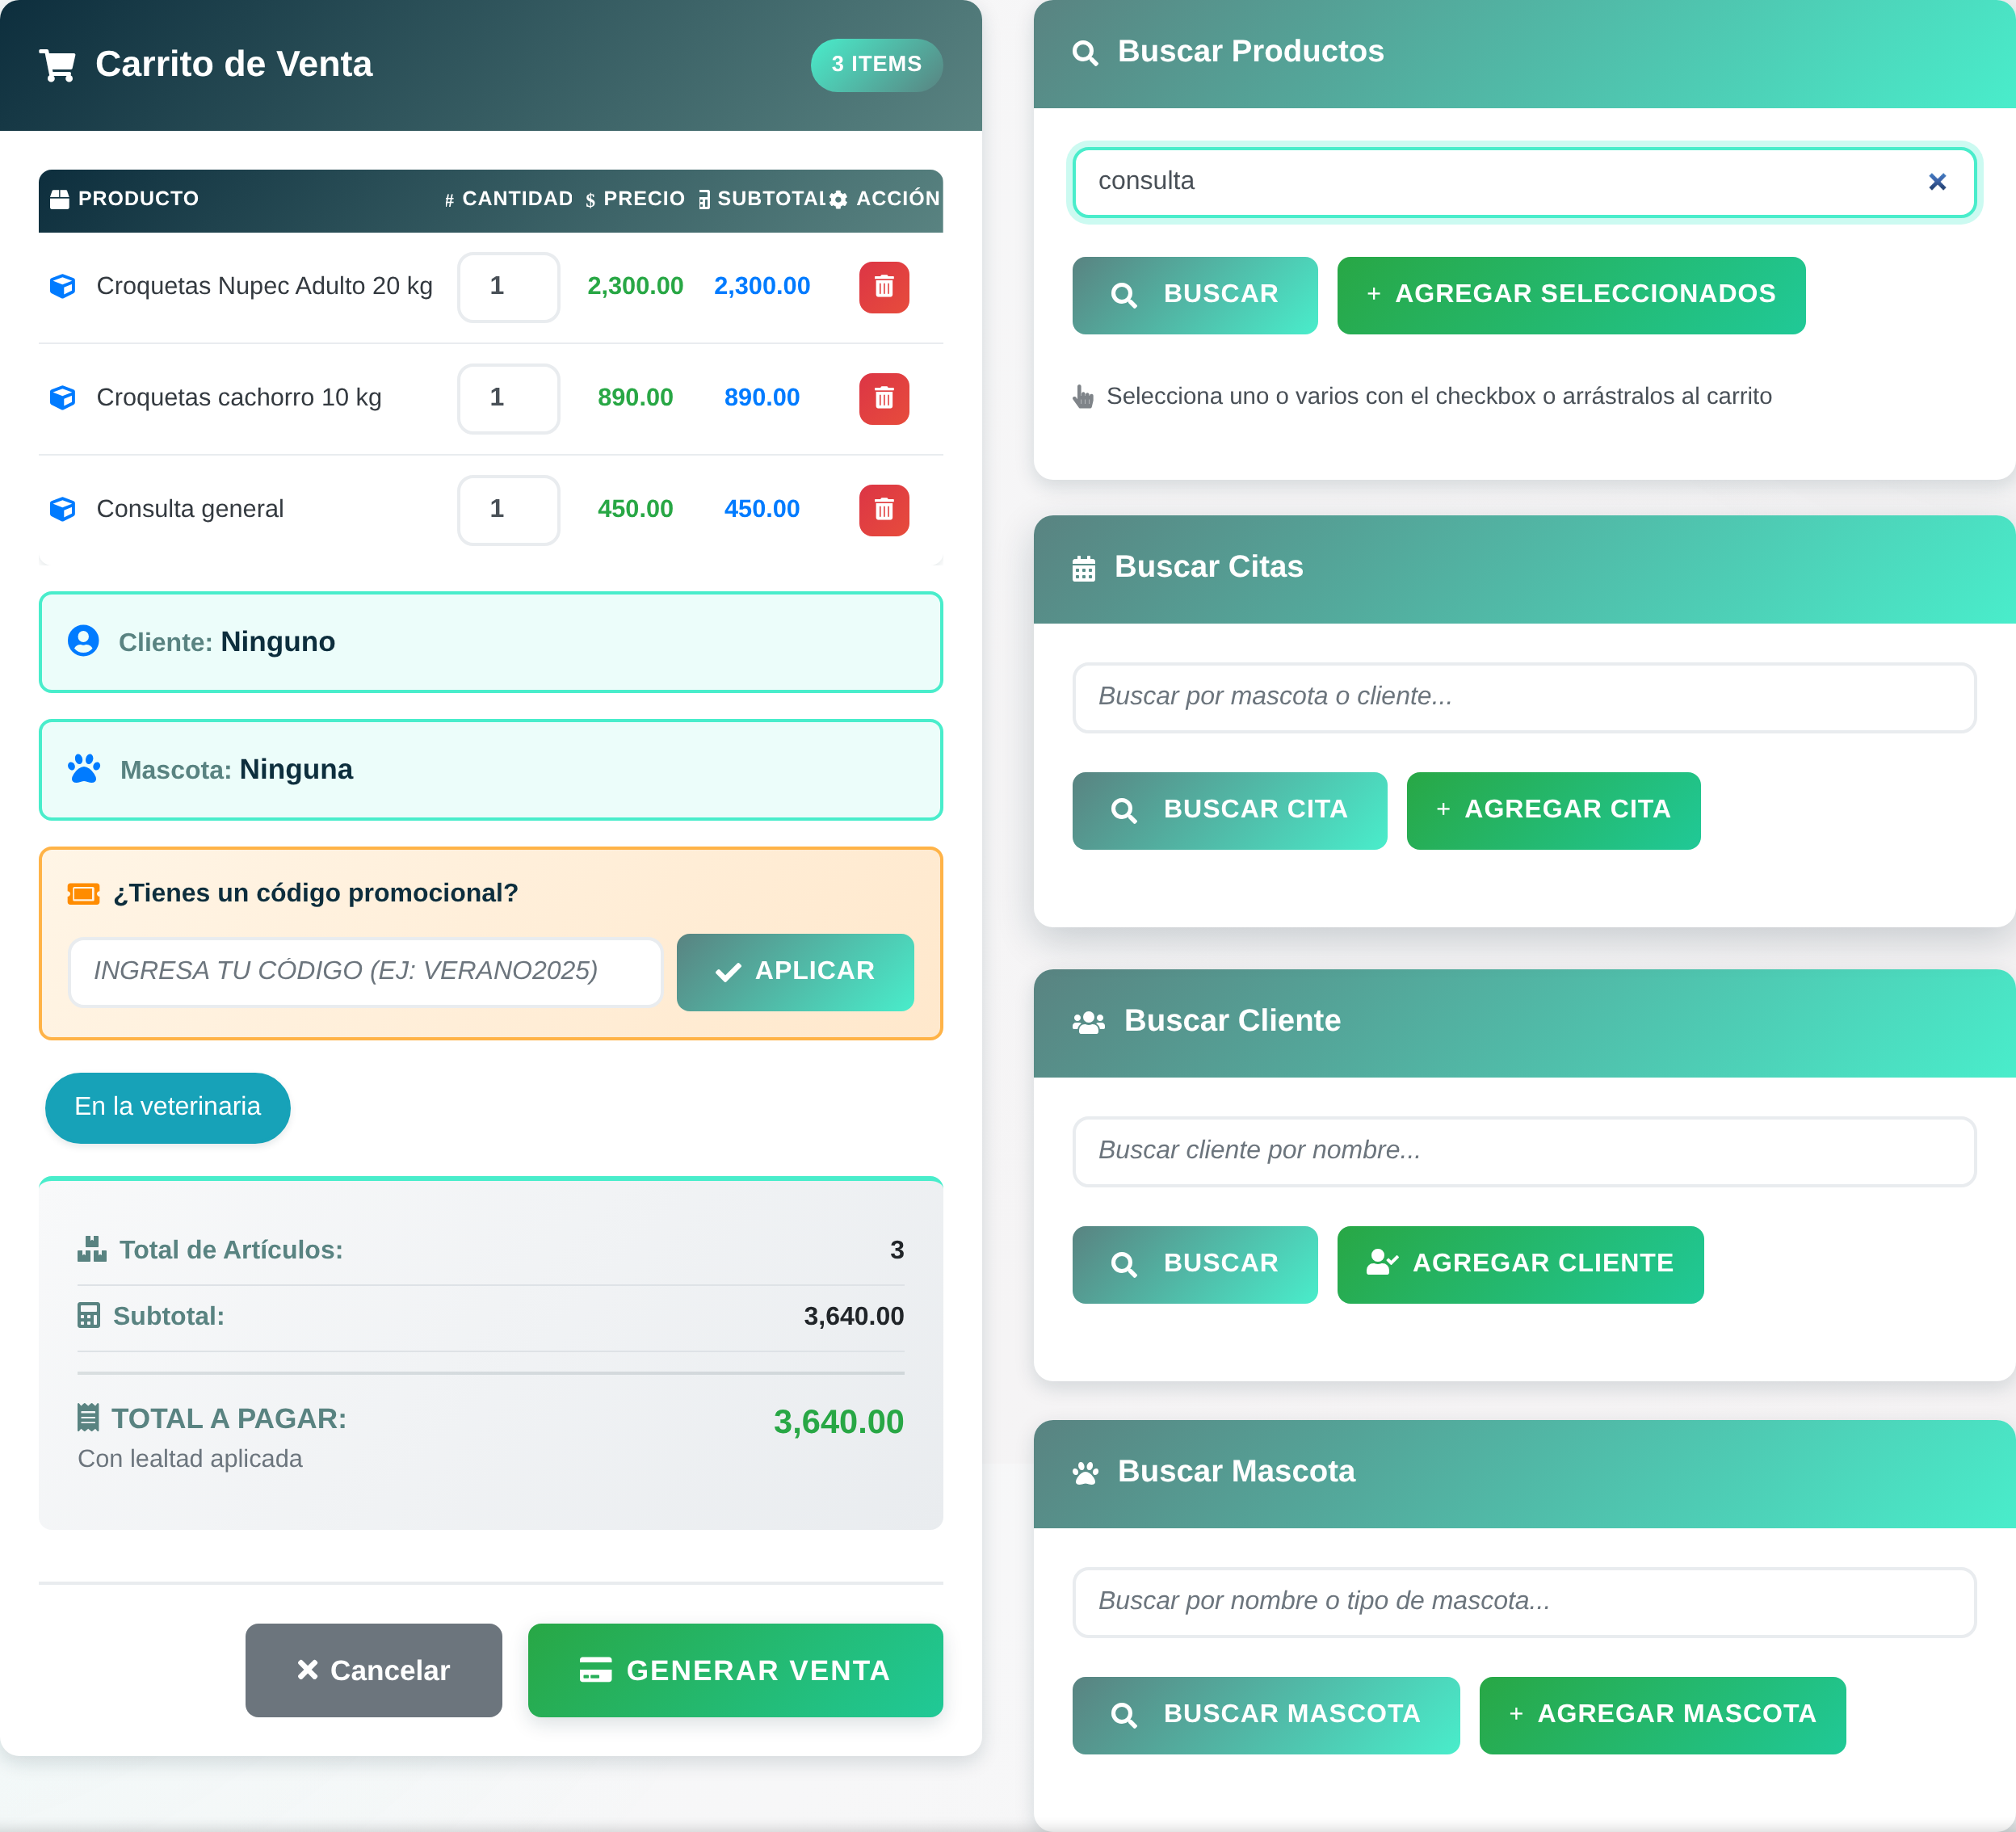The height and width of the screenshot is (1832, 2016).
Task: Click the box icon next to Consulta general
Action: click(x=62, y=509)
